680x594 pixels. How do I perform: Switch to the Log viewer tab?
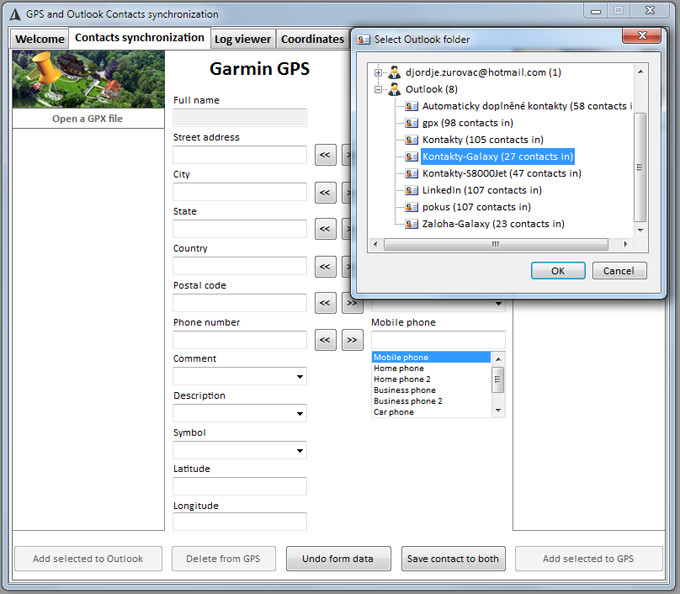[x=242, y=39]
